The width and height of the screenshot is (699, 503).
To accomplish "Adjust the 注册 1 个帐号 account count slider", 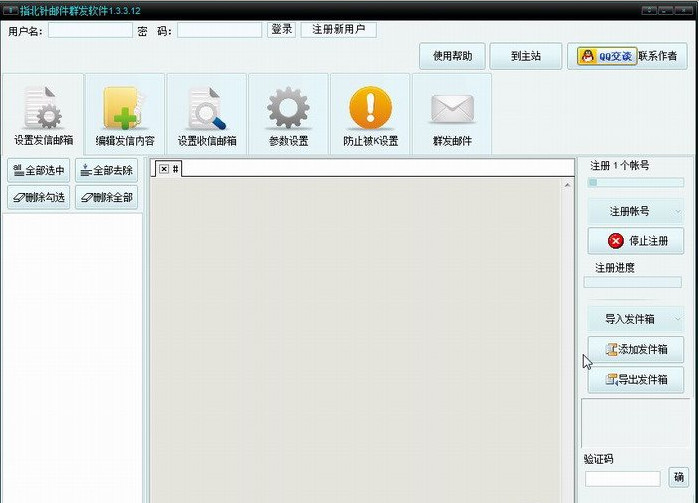I will (636, 182).
